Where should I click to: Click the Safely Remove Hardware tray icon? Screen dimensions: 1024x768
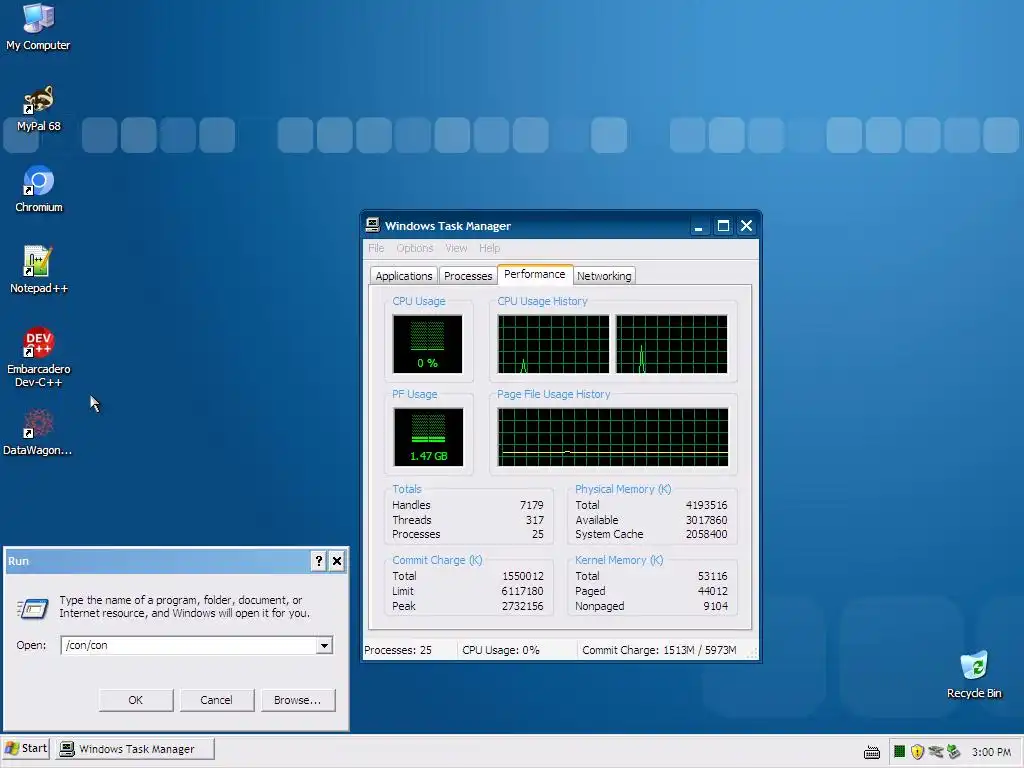point(953,752)
